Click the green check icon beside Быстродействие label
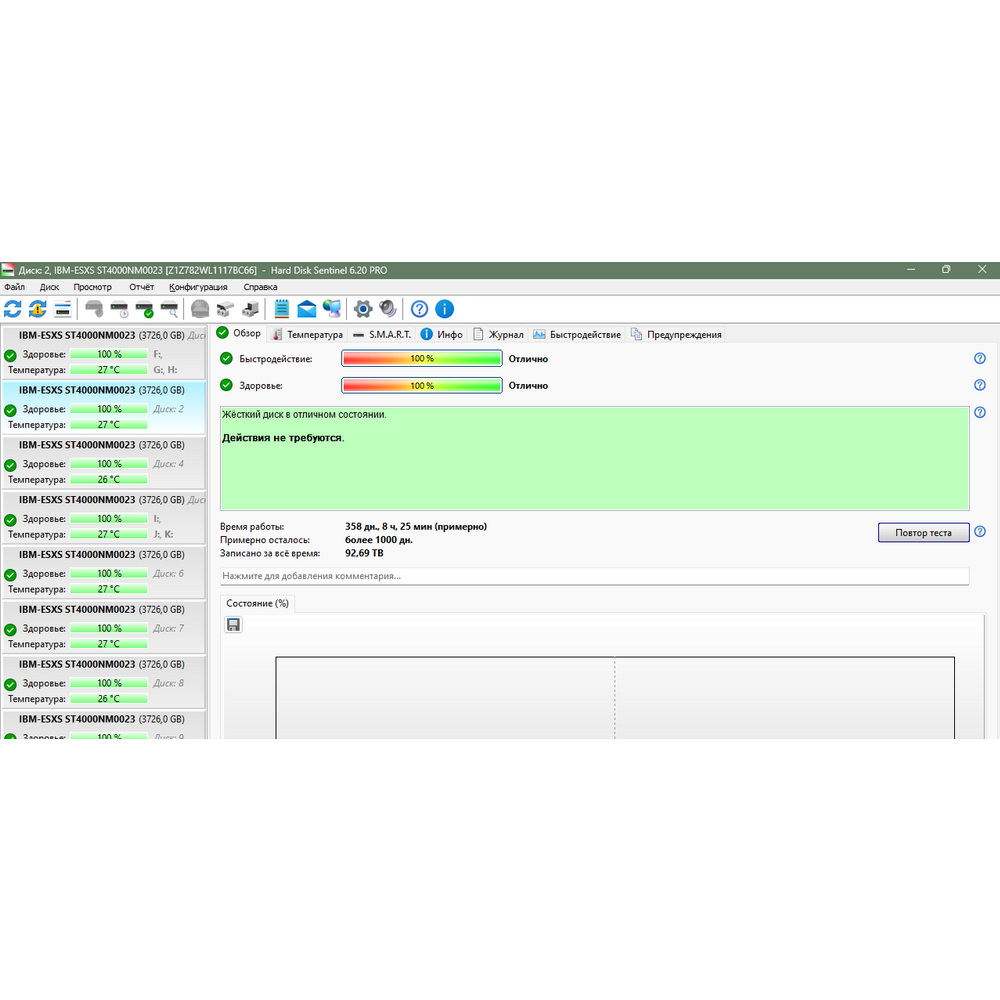Viewport: 1000px width, 1000px height. coord(226,358)
